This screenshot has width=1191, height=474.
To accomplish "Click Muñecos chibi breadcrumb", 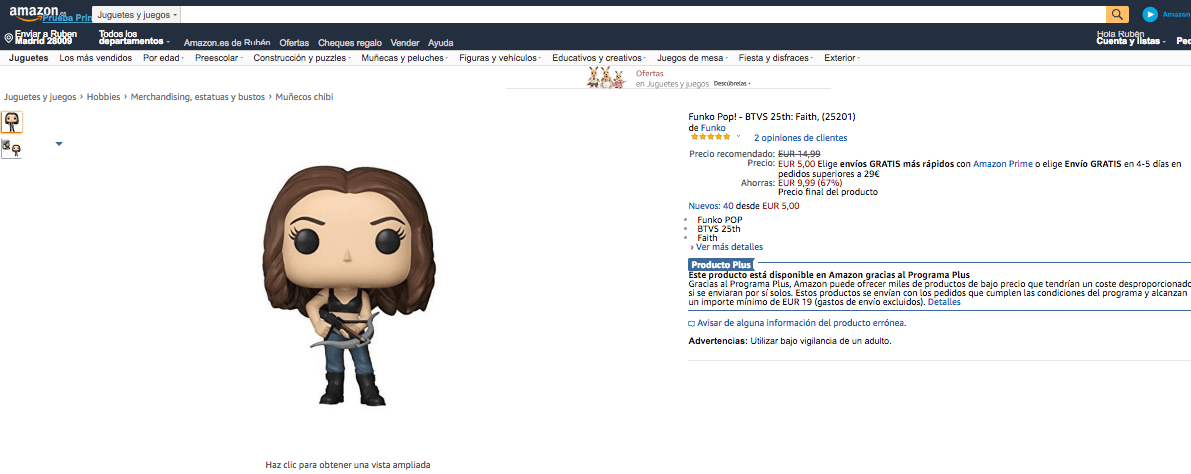I will tap(304, 96).
